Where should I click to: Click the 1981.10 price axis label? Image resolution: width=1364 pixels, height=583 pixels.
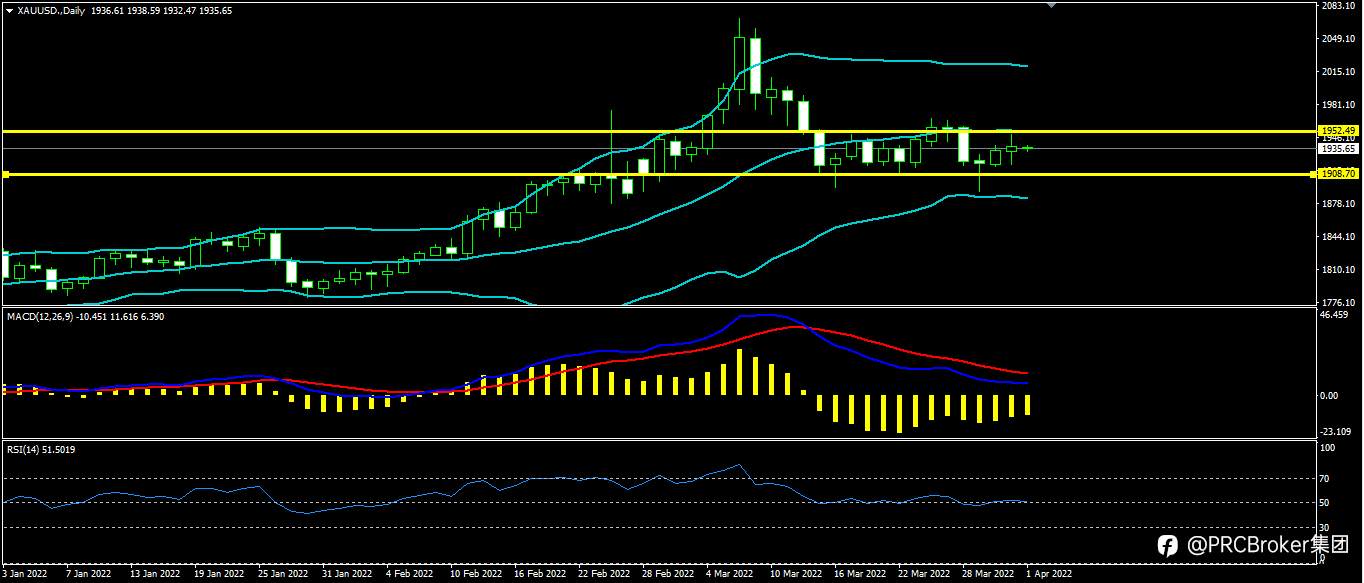pyautogui.click(x=1337, y=105)
